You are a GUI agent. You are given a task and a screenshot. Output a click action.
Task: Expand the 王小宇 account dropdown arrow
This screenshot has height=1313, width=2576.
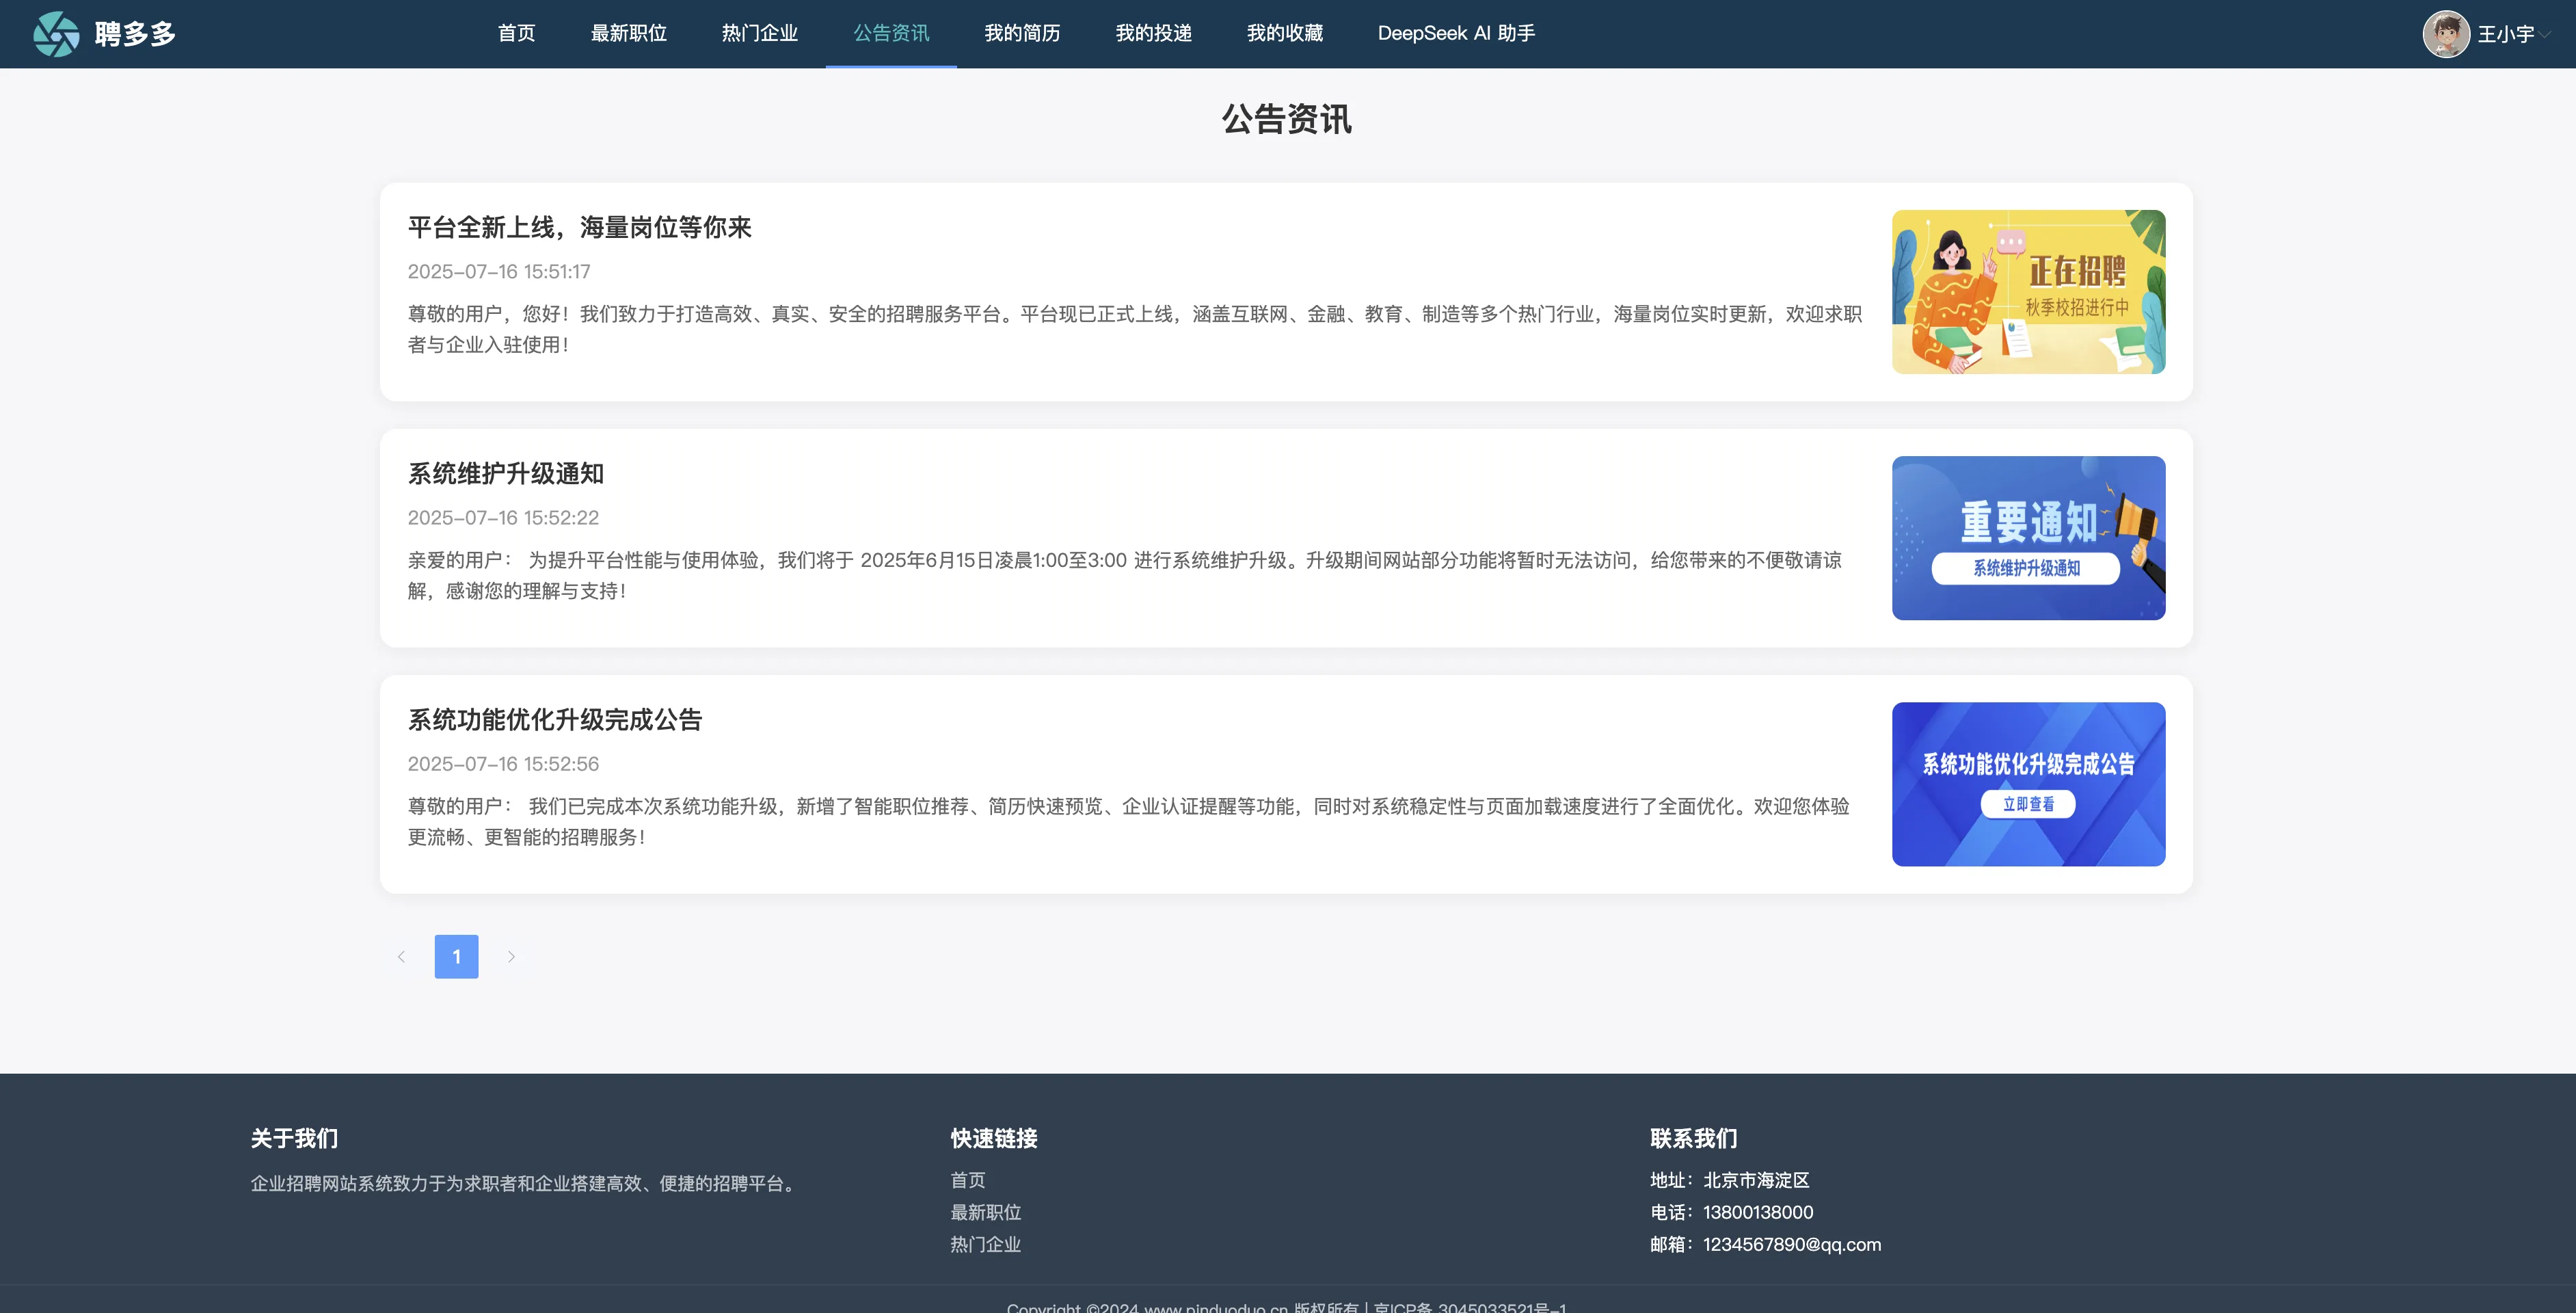coord(2545,34)
